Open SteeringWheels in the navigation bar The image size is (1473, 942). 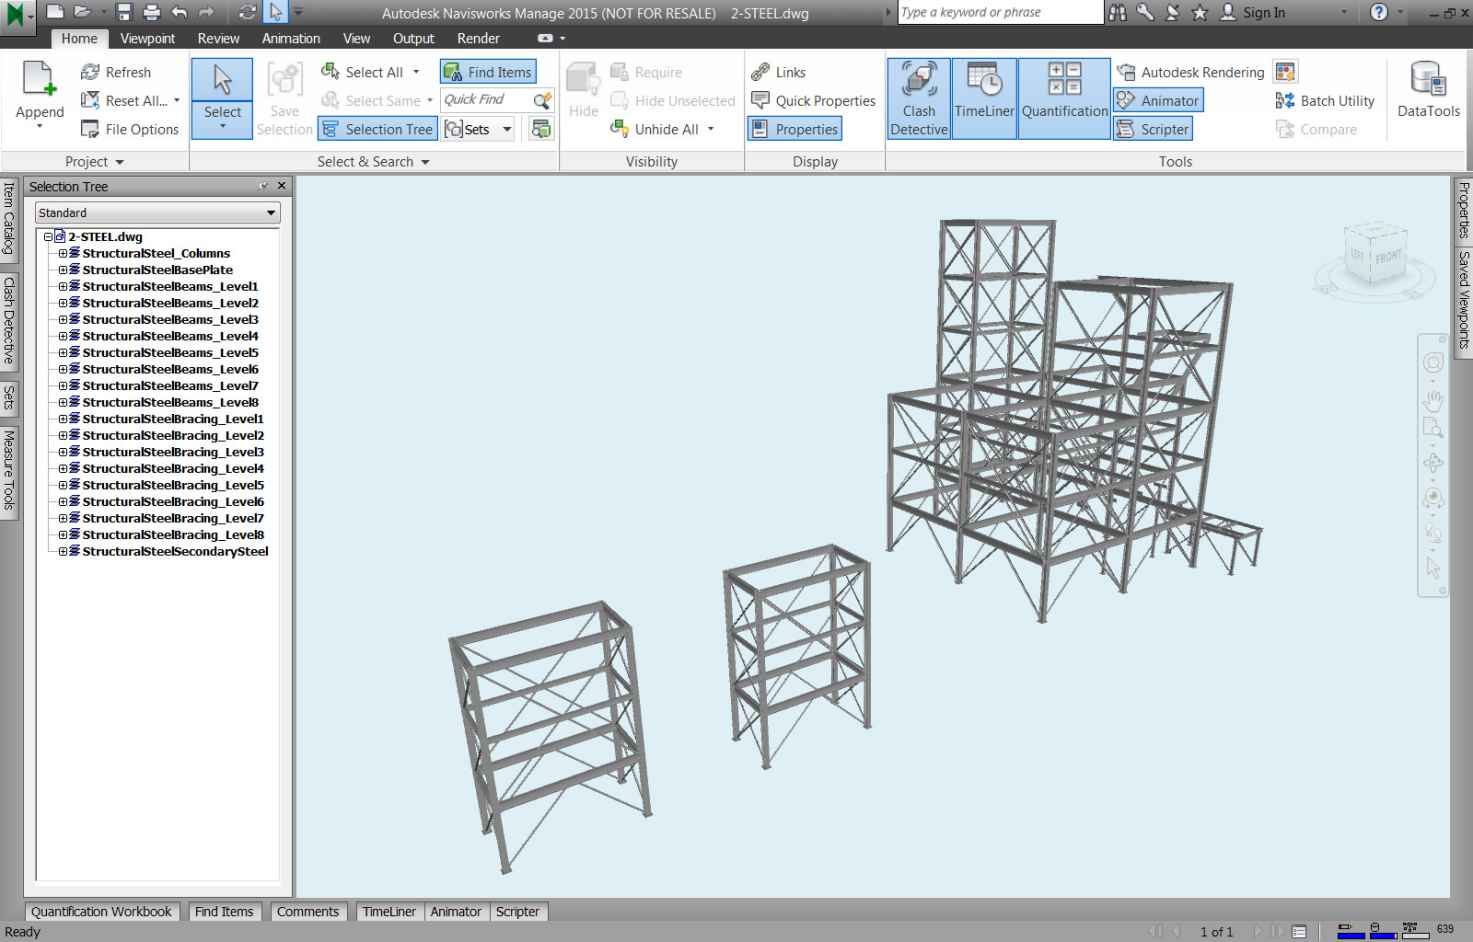[x=1433, y=363]
